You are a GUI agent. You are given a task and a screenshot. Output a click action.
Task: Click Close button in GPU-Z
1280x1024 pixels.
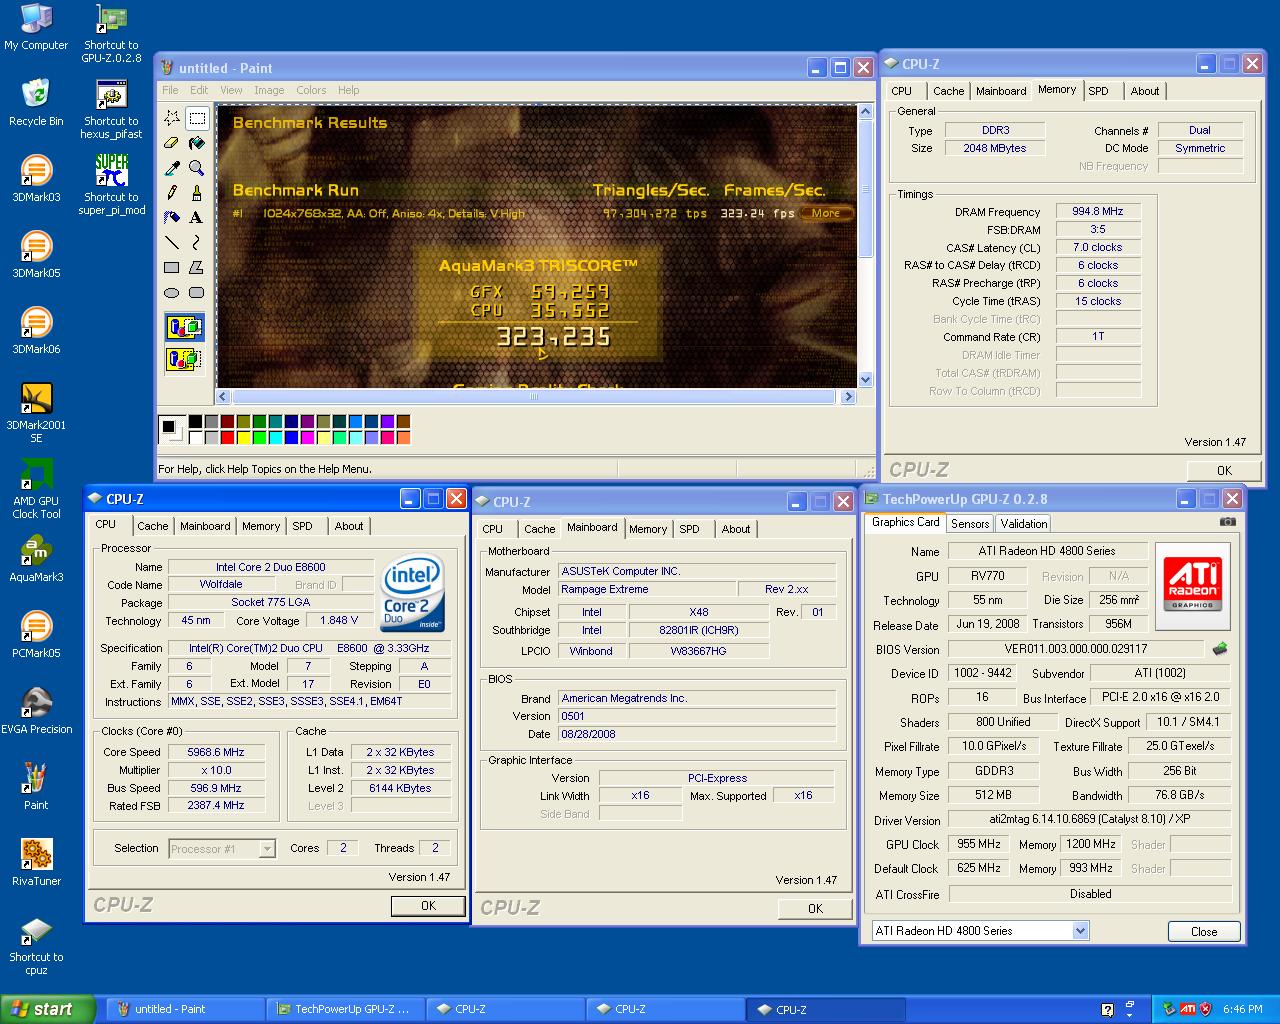[x=1204, y=931]
